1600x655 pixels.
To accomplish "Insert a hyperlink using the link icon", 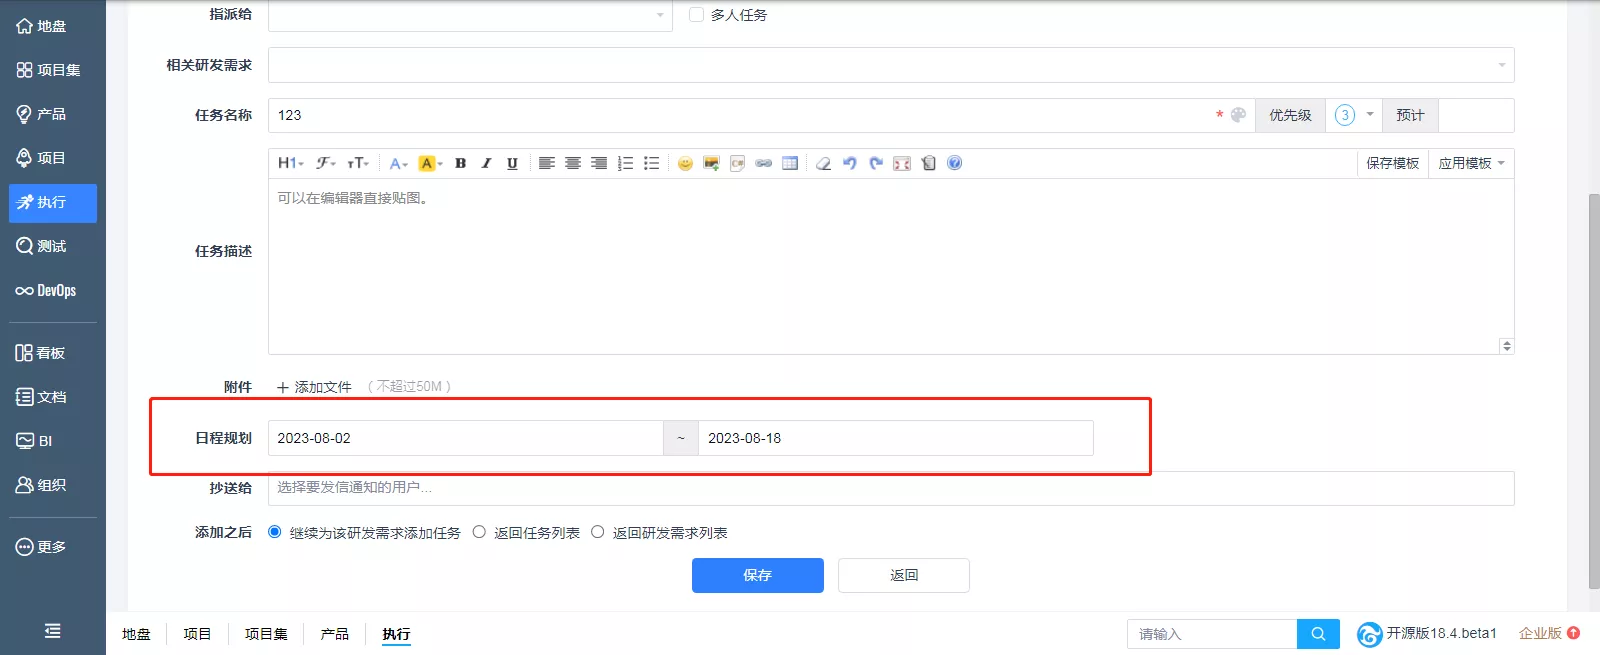I will pyautogui.click(x=764, y=163).
